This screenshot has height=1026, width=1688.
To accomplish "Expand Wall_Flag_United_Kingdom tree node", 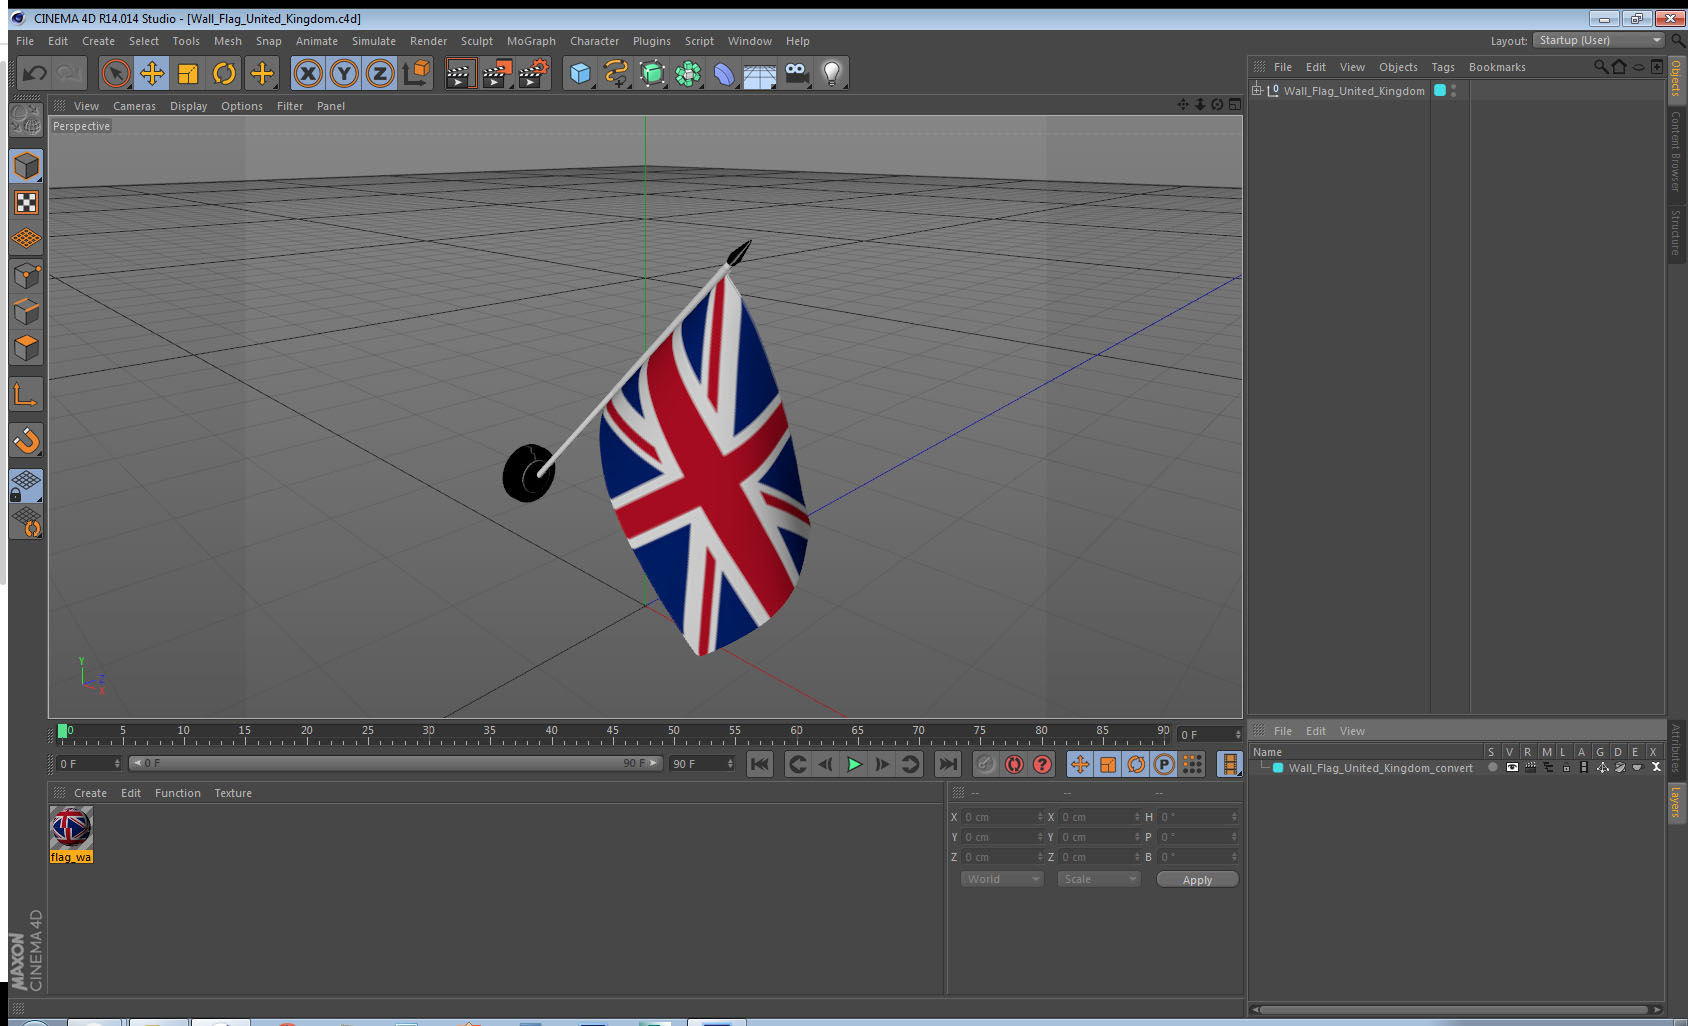I will pyautogui.click(x=1257, y=90).
